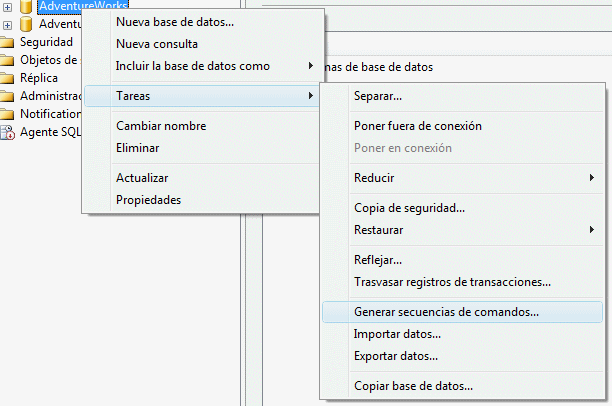Screen dimensions: 612x406
Task: Open the Tareas submenu arrow
Action: pos(311,96)
